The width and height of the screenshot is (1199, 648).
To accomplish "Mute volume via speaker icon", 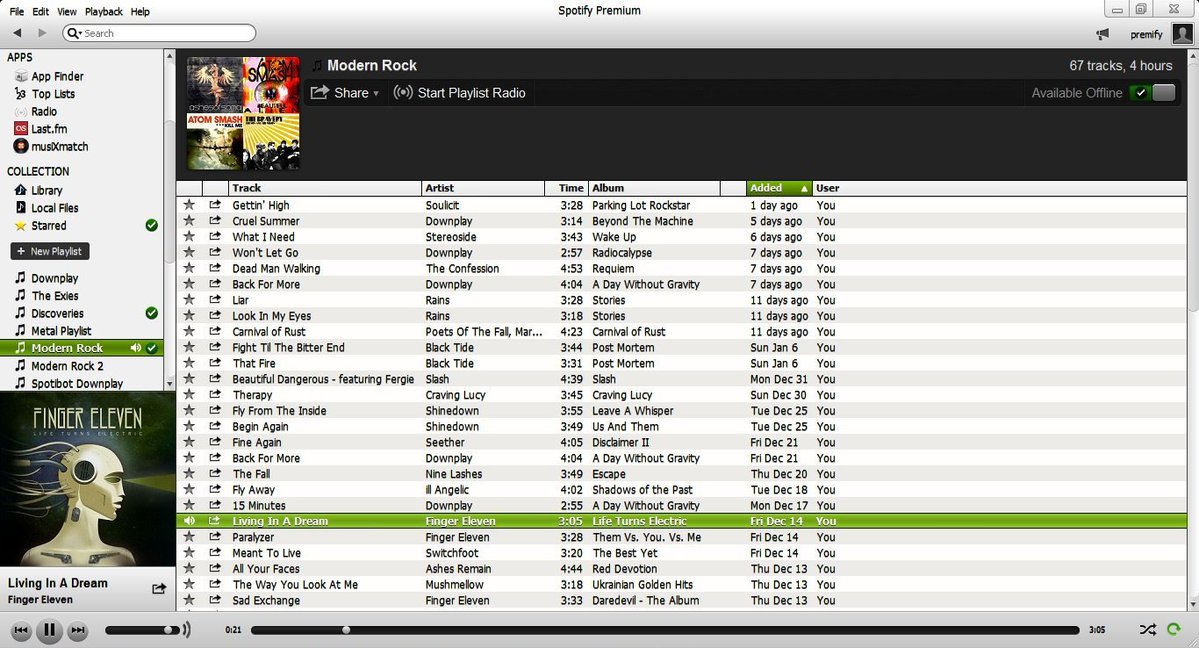I will point(186,630).
